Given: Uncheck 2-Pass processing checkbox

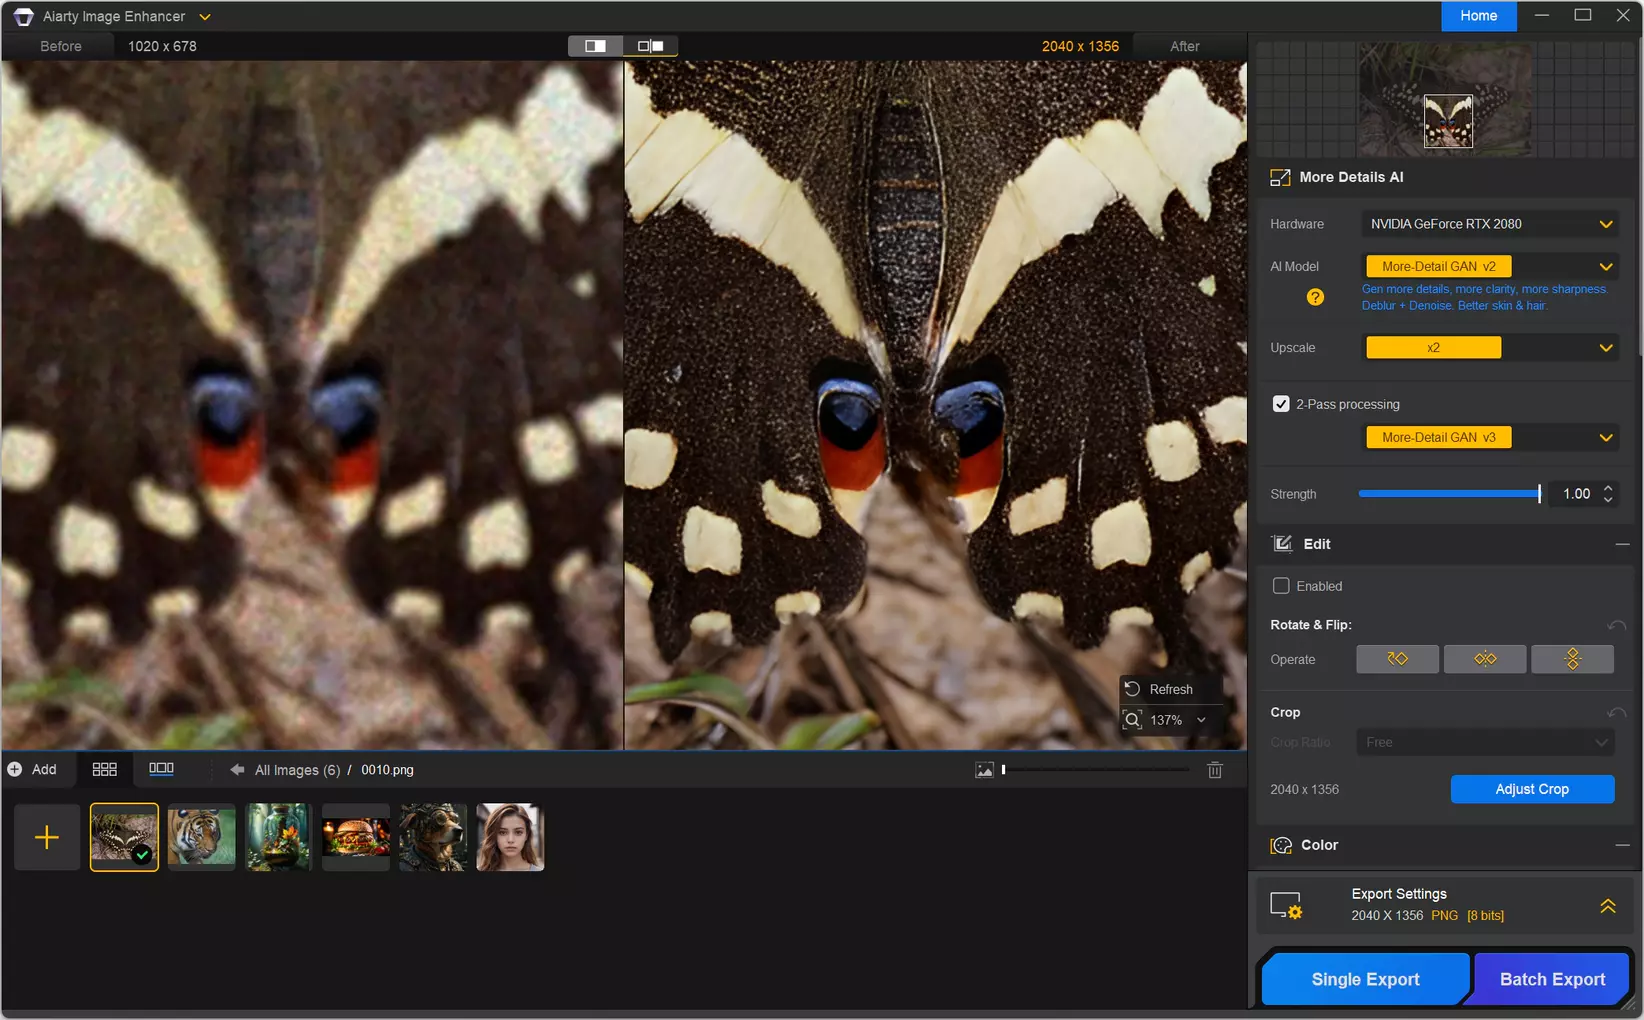Looking at the screenshot, I should [1280, 404].
